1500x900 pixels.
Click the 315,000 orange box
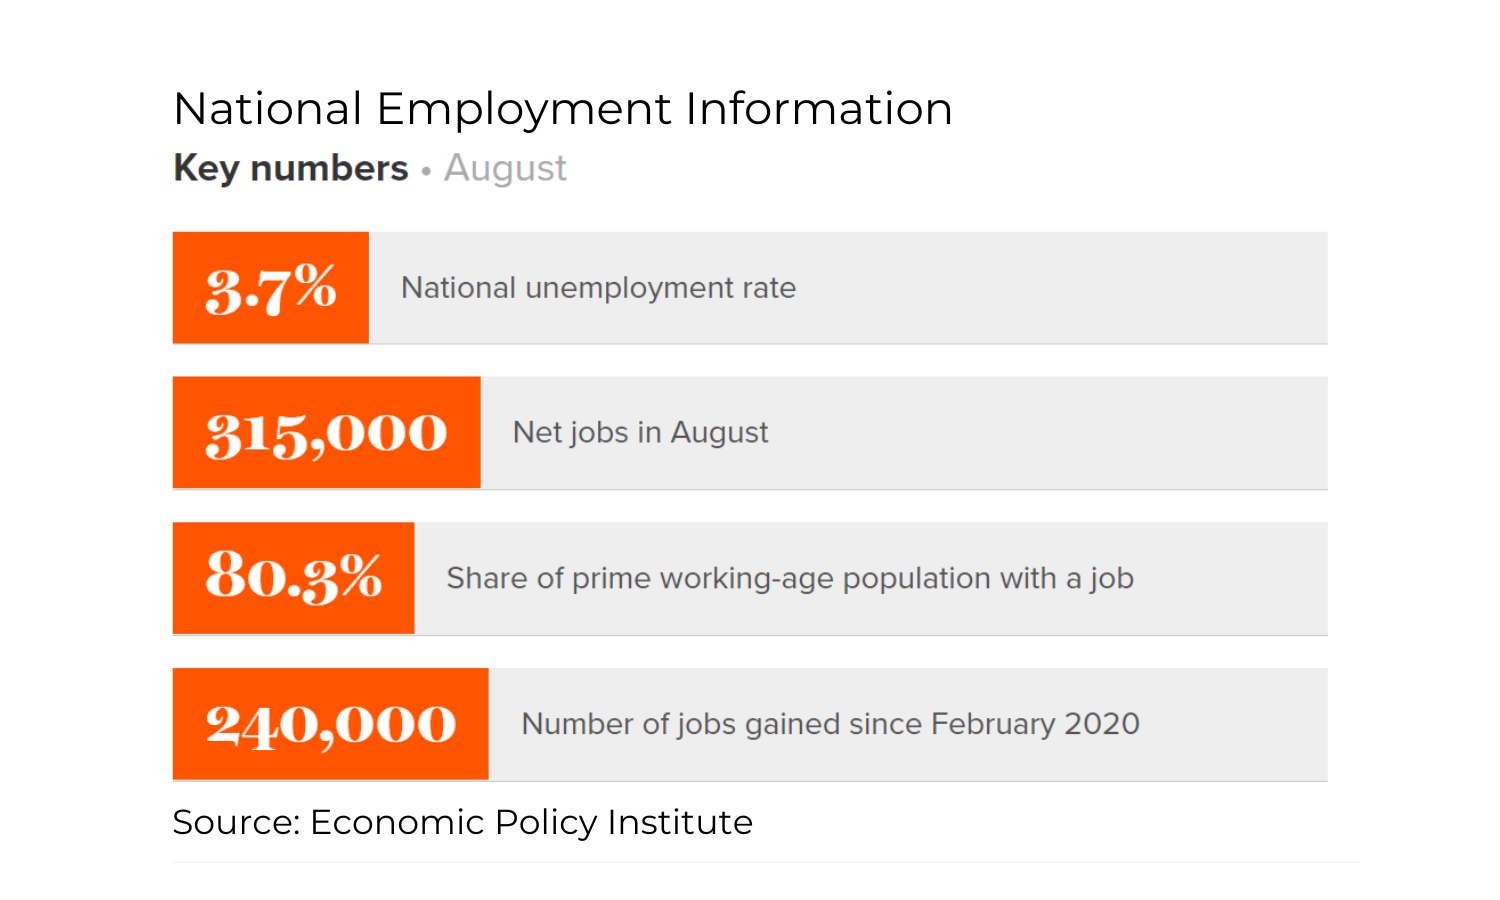(327, 433)
